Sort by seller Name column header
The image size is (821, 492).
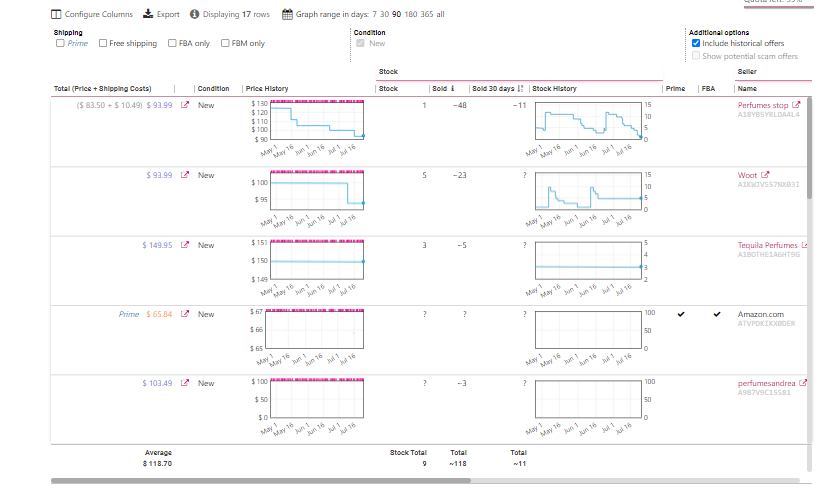pyautogui.click(x=747, y=88)
